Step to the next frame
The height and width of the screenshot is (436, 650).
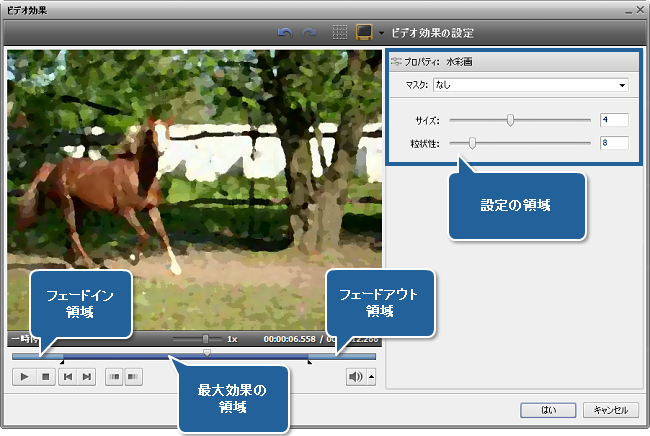(87, 377)
